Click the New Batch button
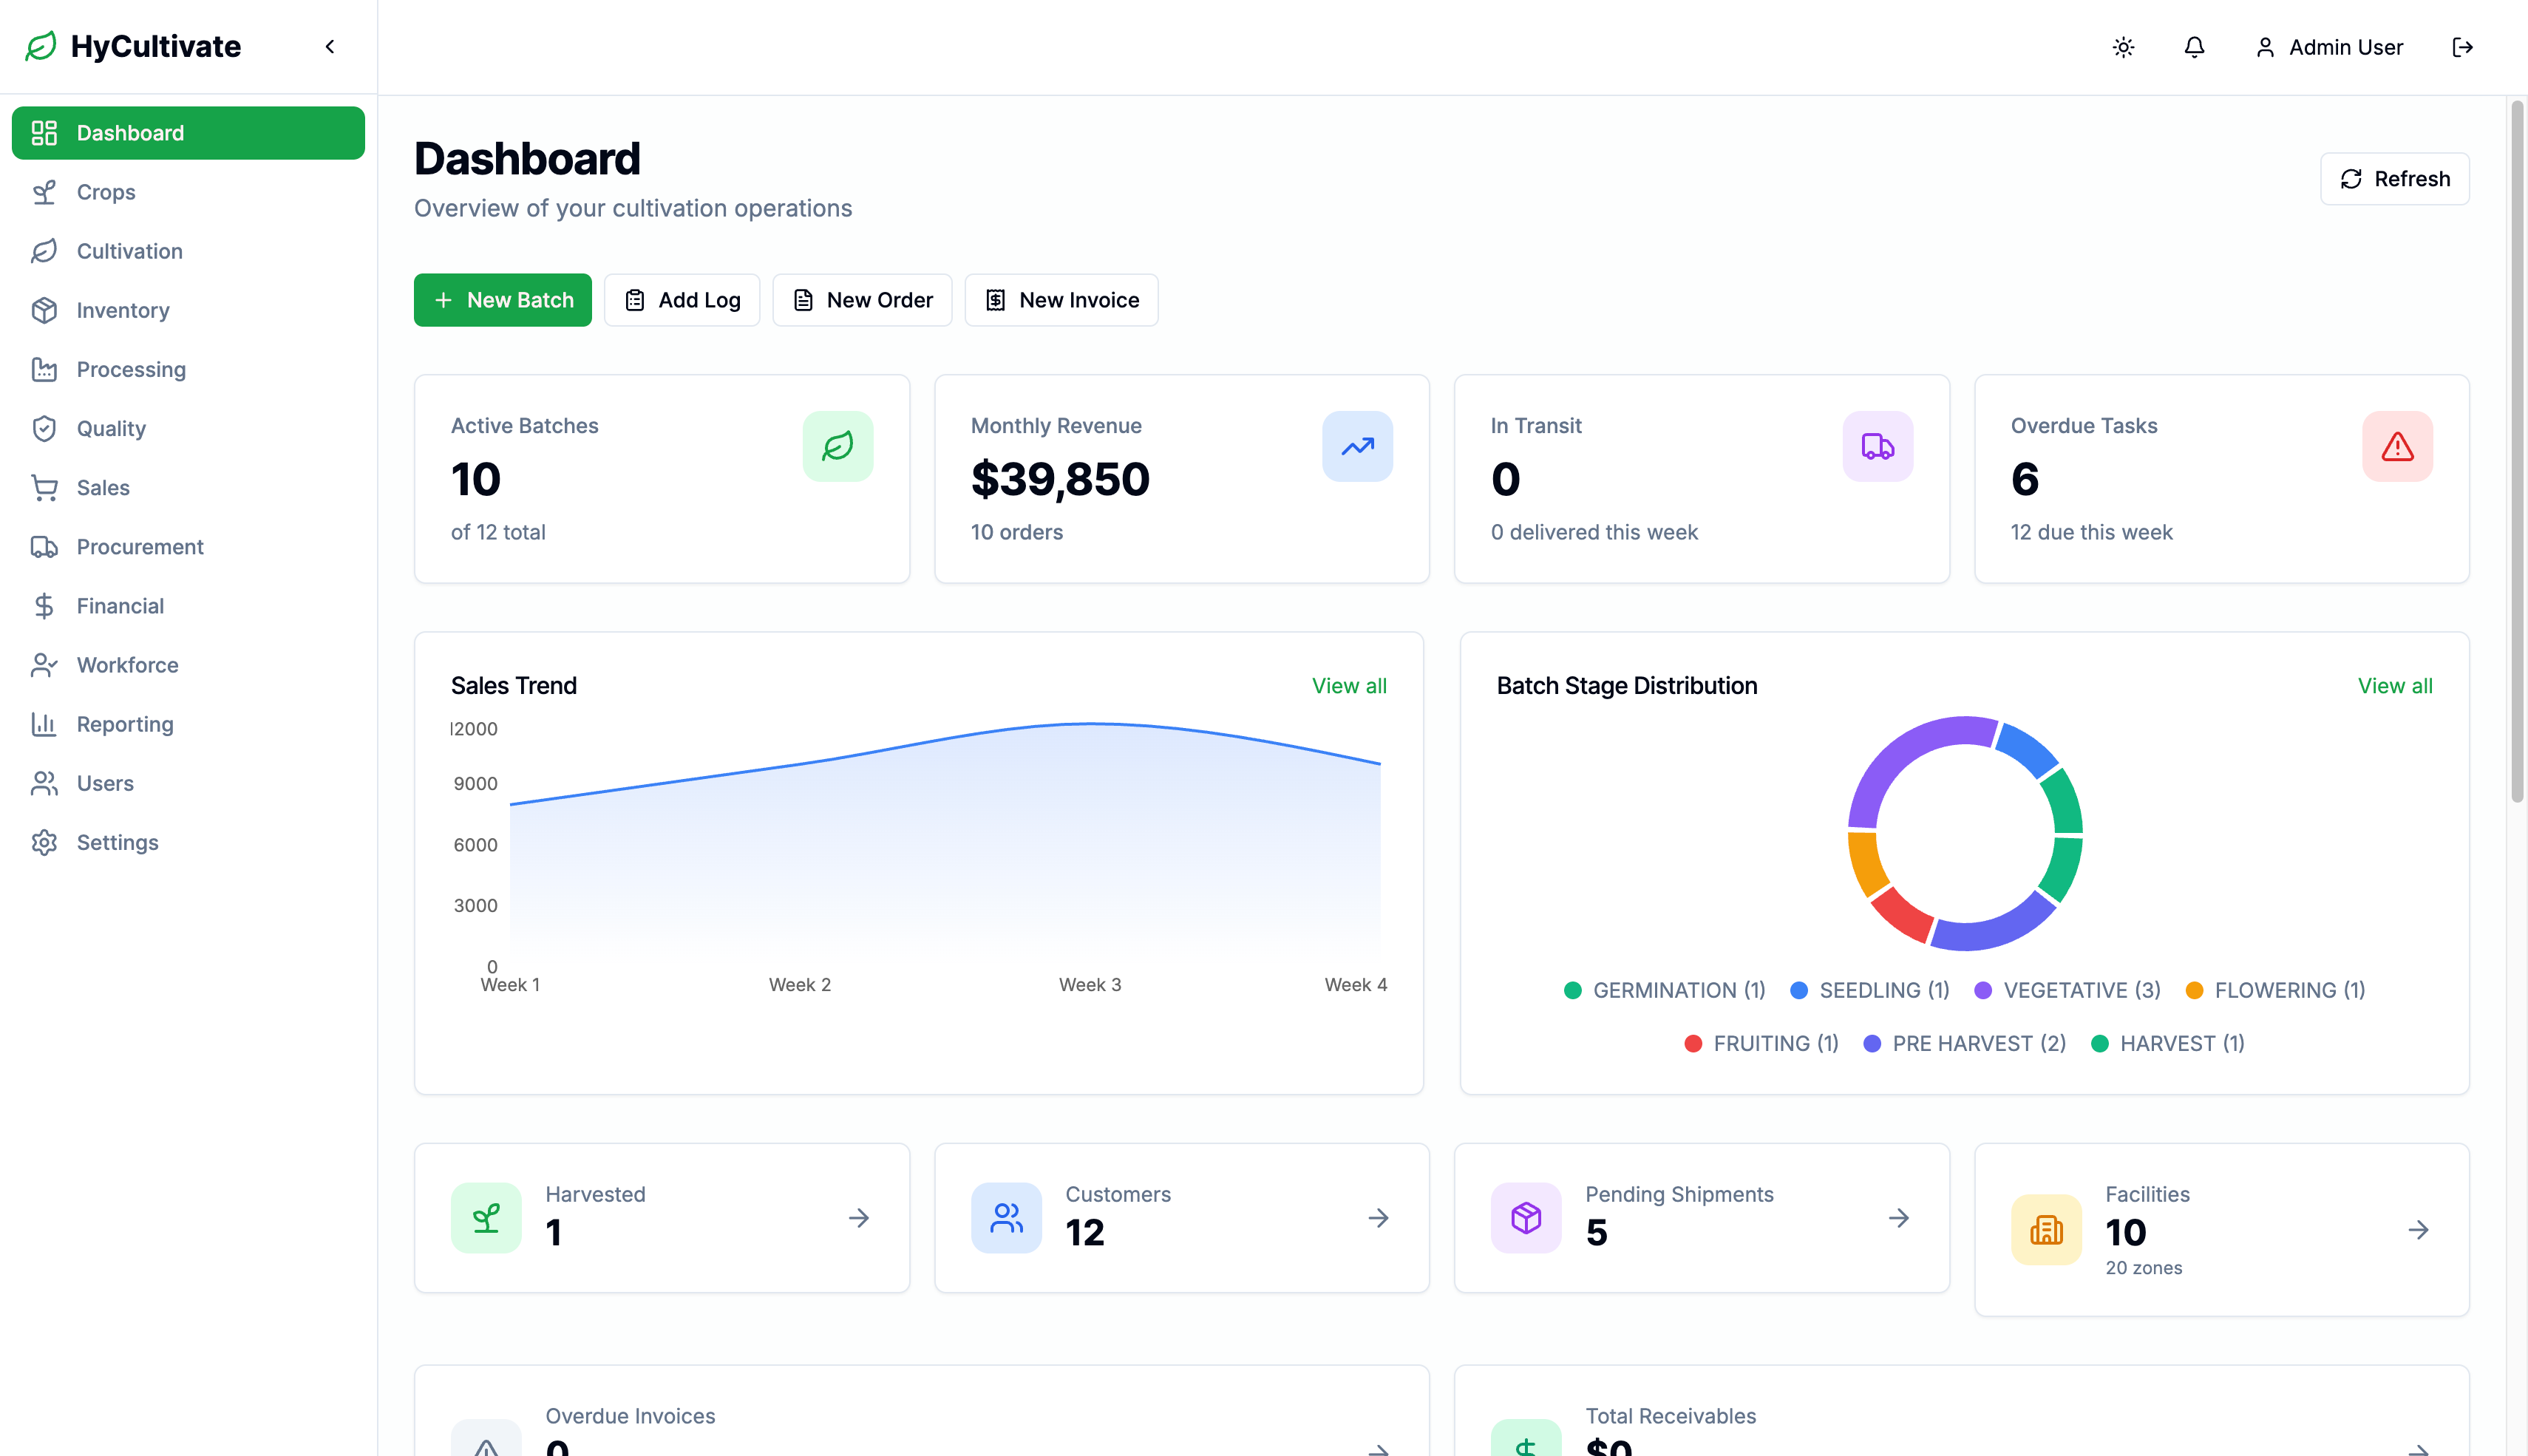Screen dimensions: 2528x1456 tap(502, 299)
